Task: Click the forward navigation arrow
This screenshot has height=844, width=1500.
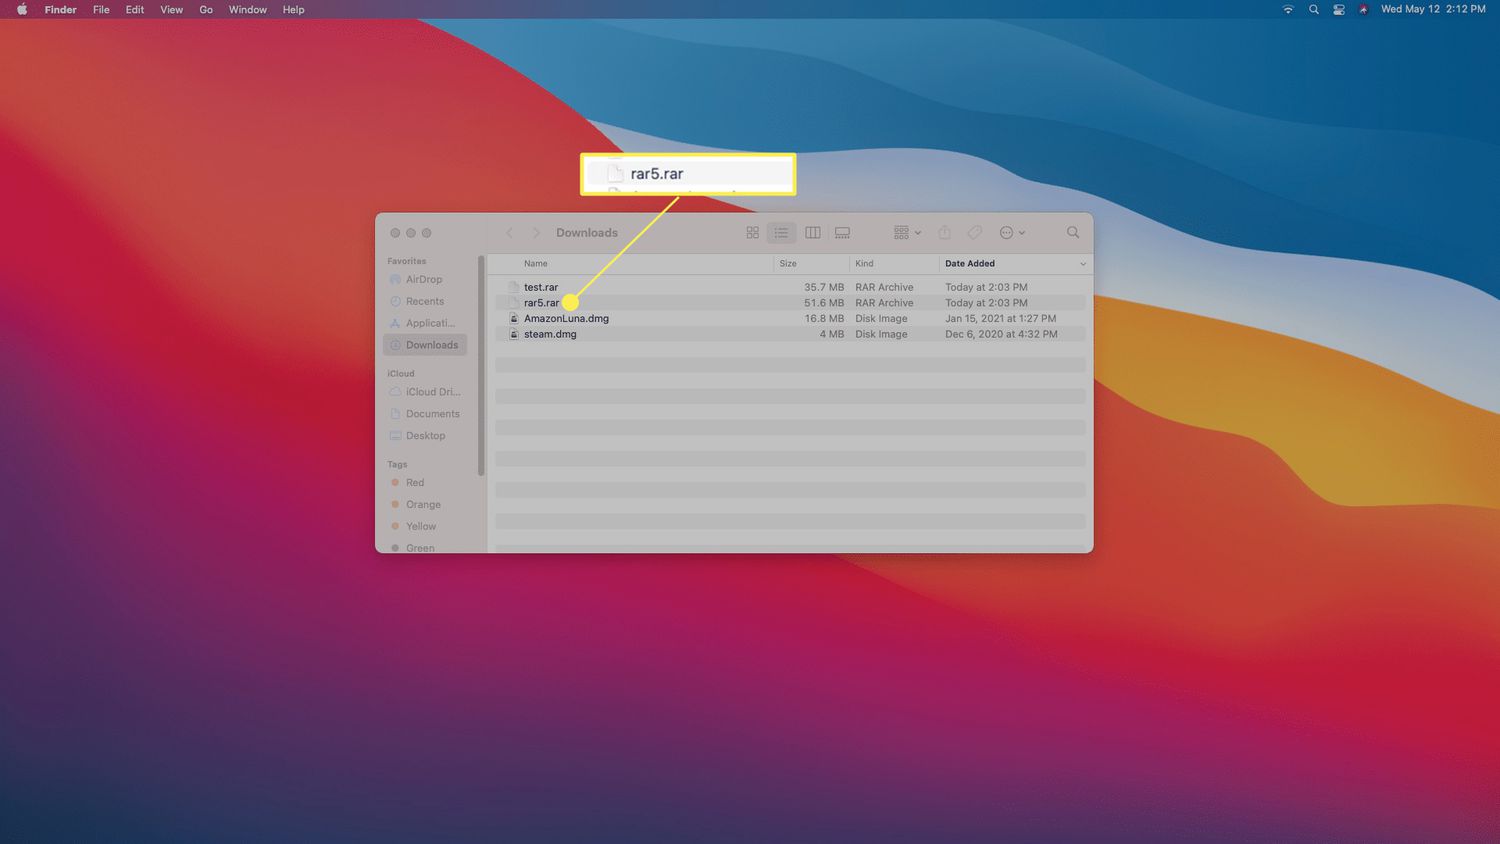Action: tap(536, 233)
